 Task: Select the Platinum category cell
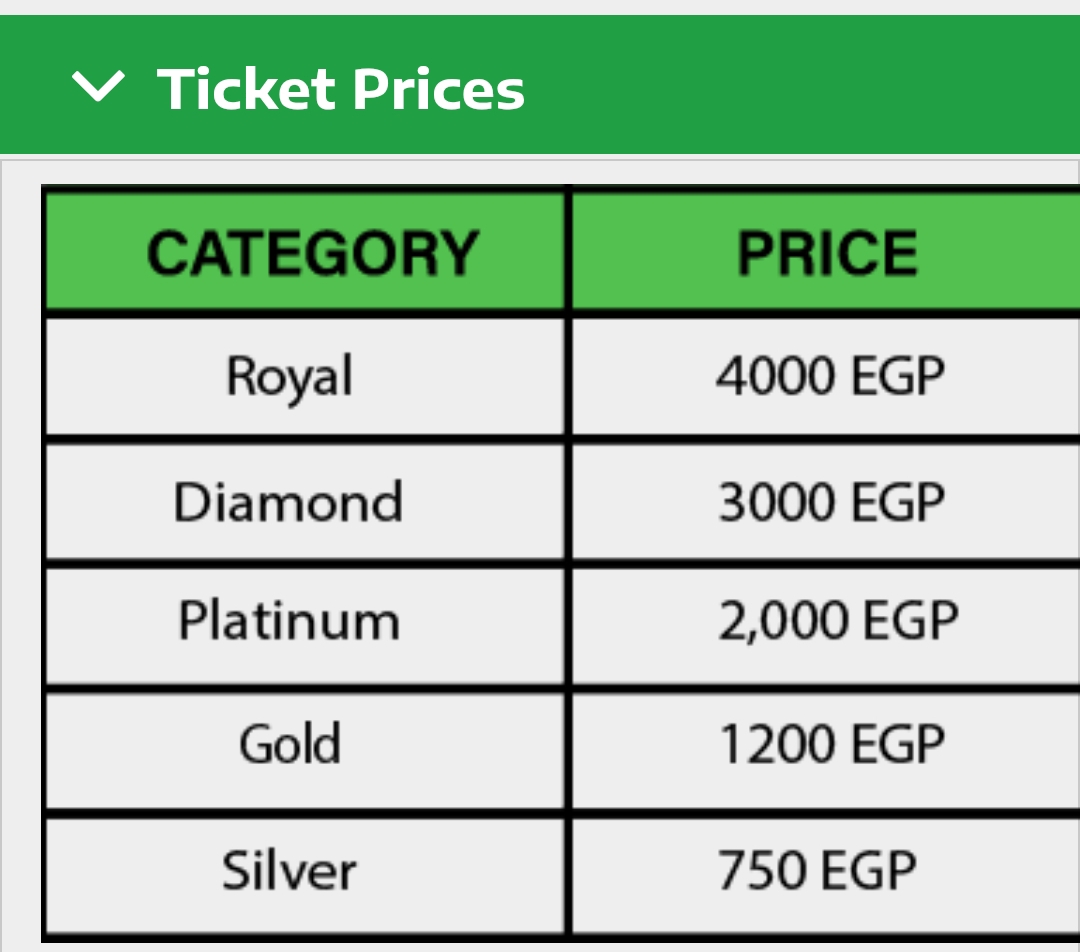tap(289, 621)
